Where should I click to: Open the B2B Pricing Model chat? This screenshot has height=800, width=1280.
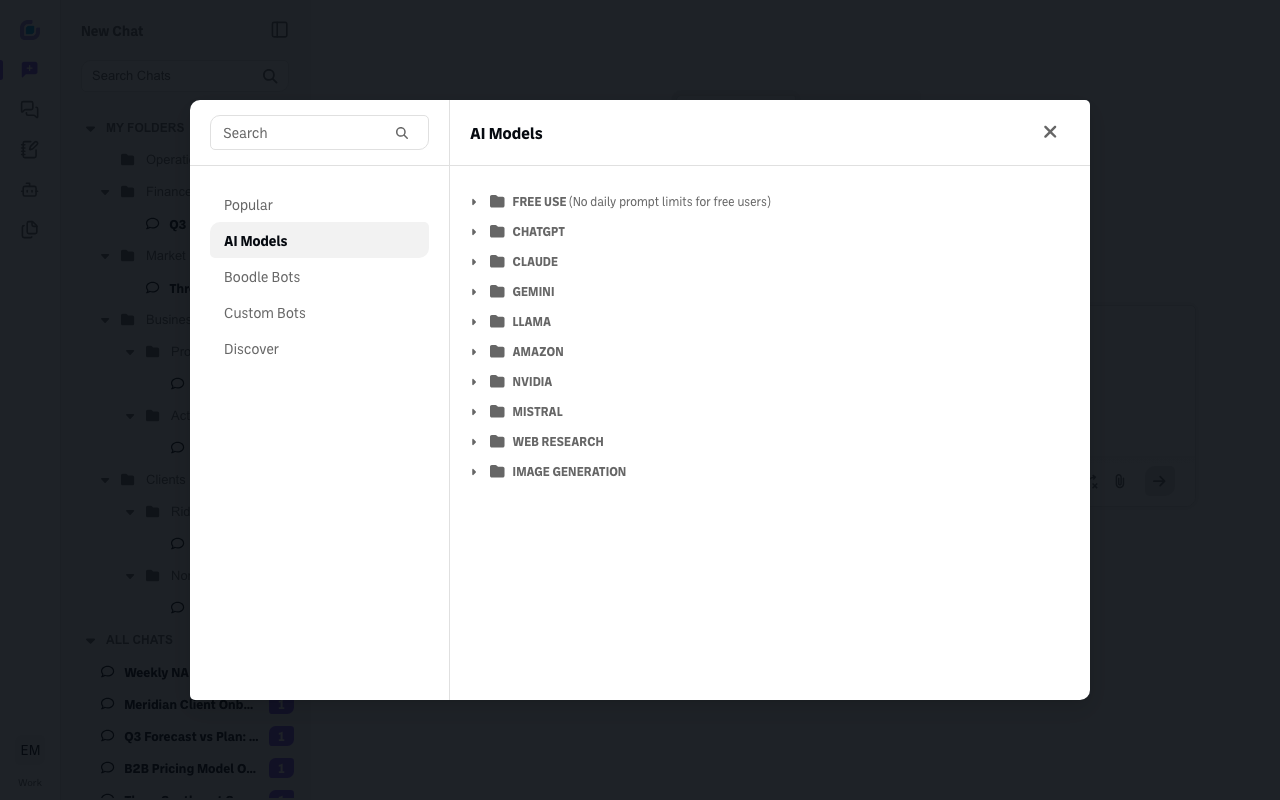point(190,768)
